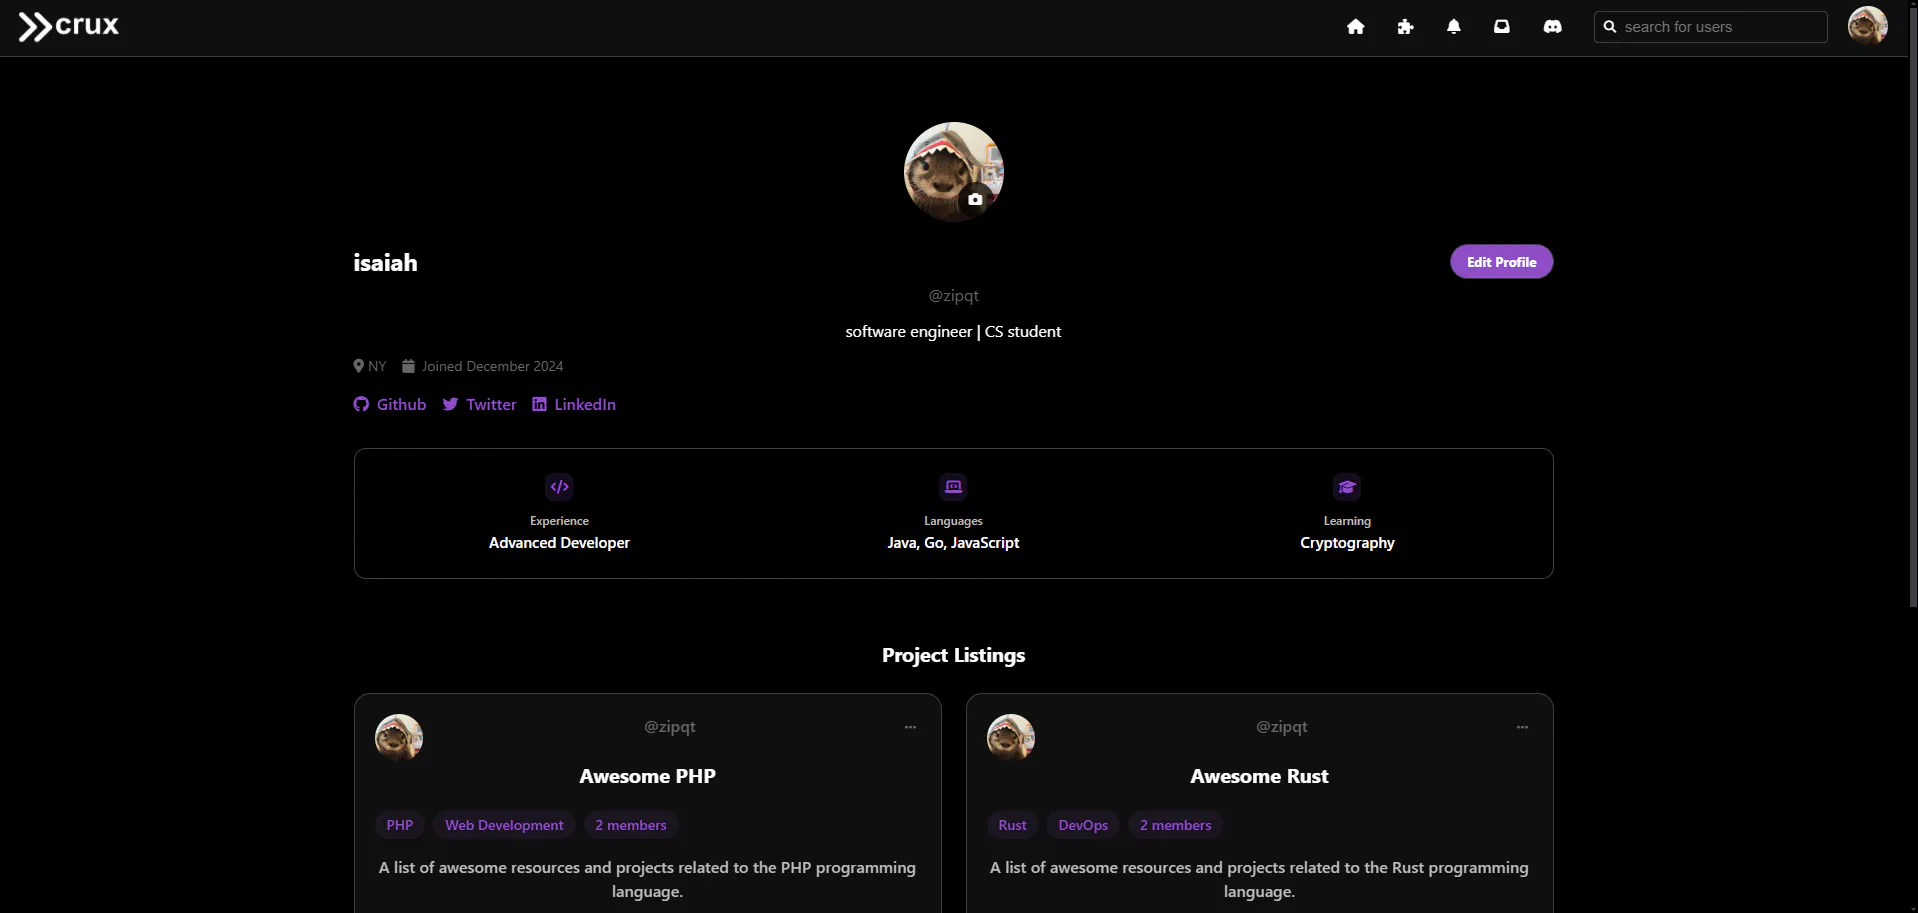Click the Edit Profile button
Image resolution: width=1918 pixels, height=913 pixels.
tap(1501, 262)
